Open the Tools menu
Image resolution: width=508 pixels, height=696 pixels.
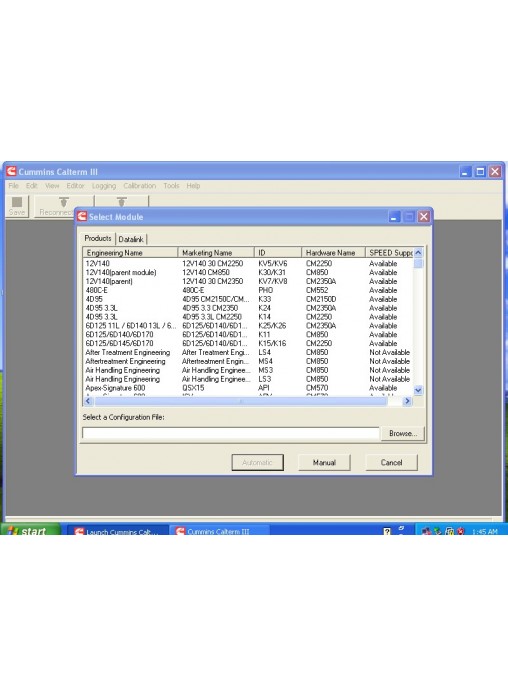(x=171, y=186)
